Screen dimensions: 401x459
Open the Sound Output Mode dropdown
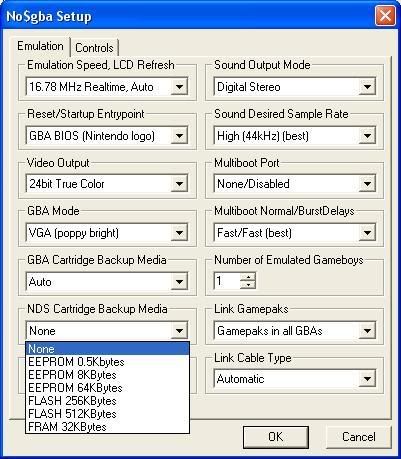coord(367,87)
